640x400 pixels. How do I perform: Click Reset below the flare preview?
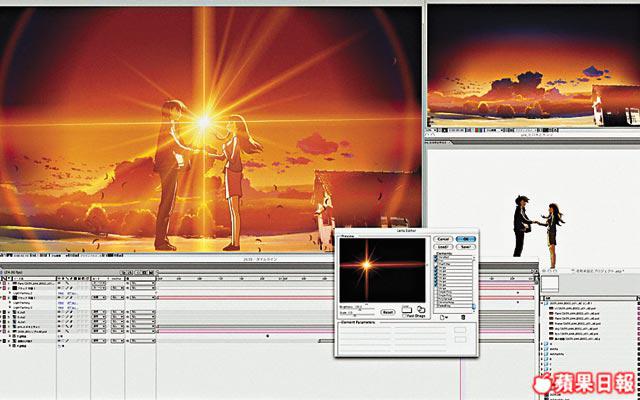pyautogui.click(x=388, y=312)
